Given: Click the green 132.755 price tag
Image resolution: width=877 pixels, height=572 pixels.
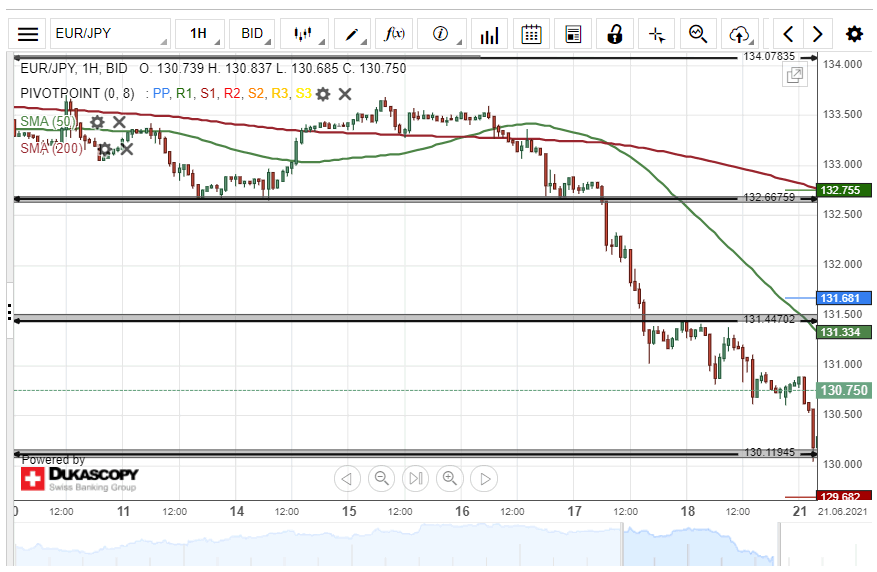Looking at the screenshot, I should [844, 190].
